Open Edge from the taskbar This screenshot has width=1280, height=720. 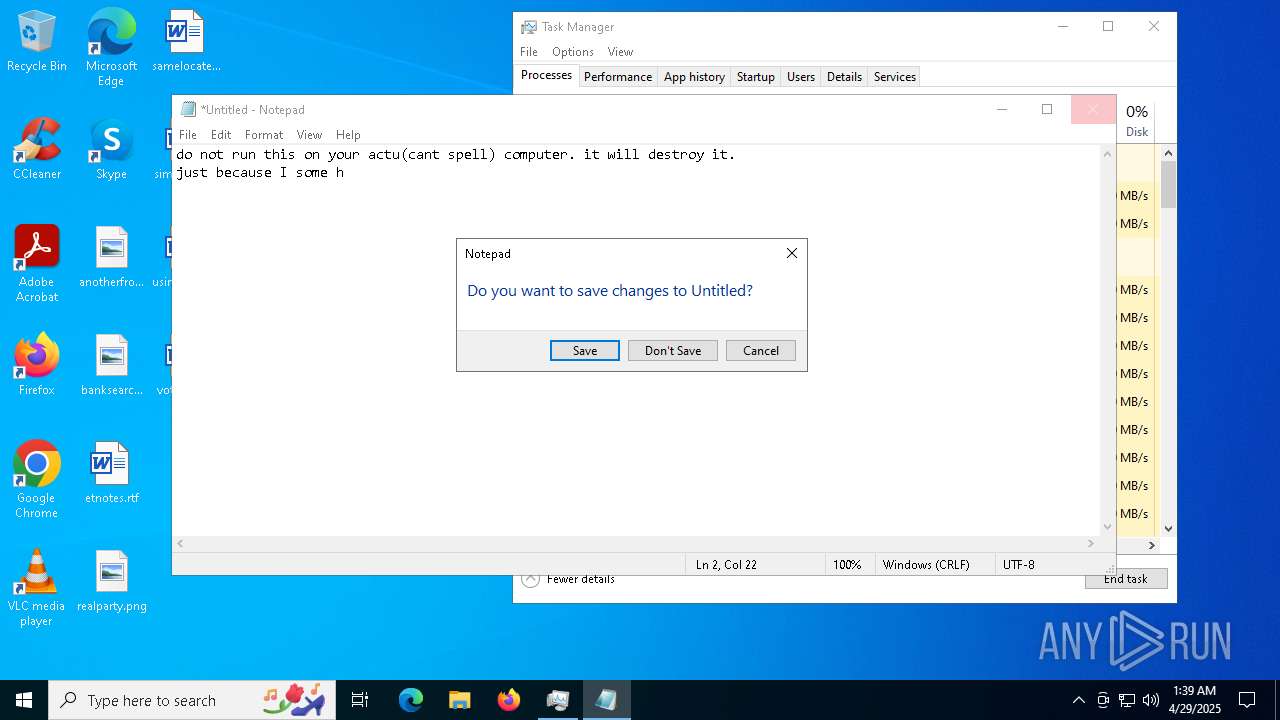tap(411, 700)
